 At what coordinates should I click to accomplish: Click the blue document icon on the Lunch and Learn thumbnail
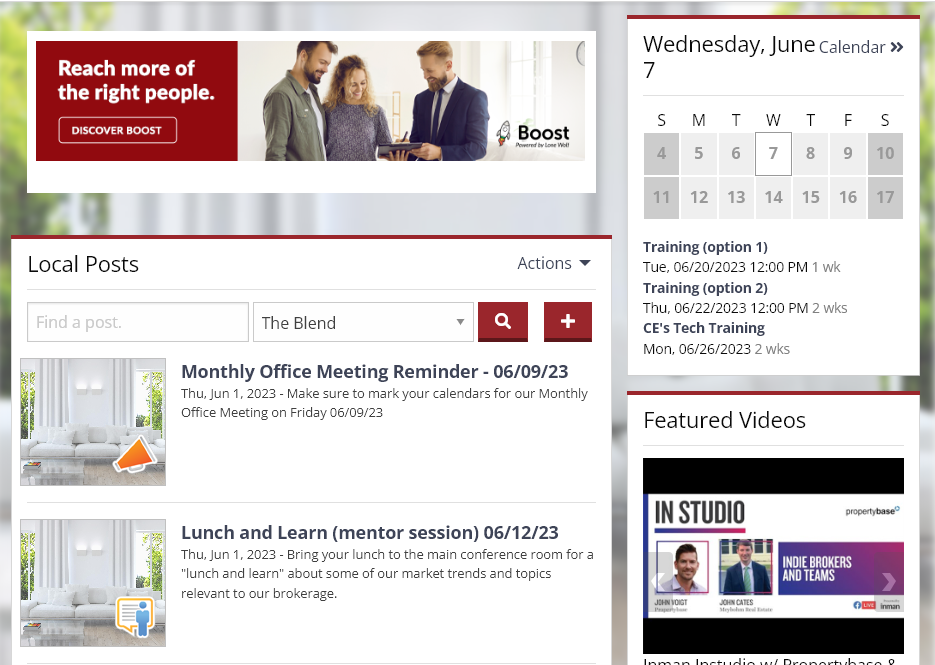(x=136, y=615)
